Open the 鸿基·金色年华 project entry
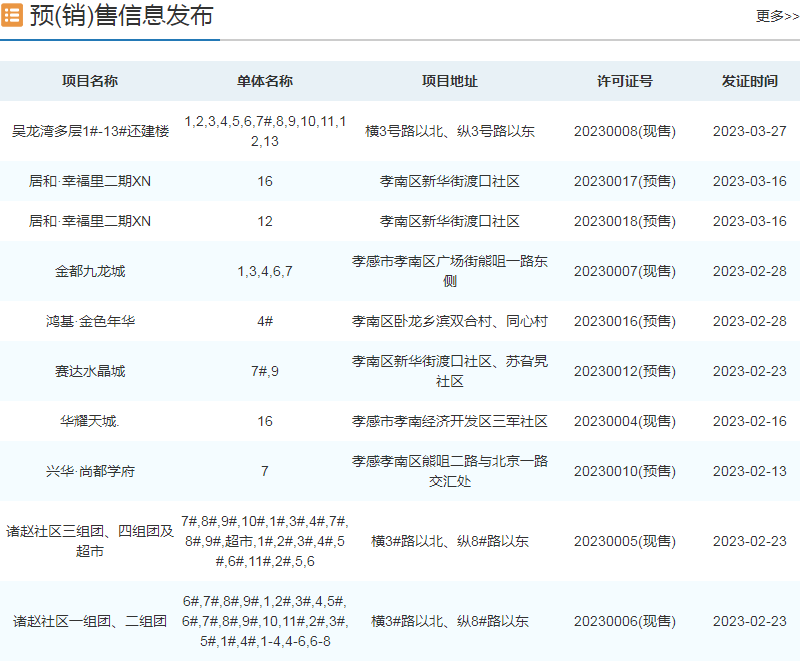Viewport: 804px width, 666px height. click(x=90, y=321)
